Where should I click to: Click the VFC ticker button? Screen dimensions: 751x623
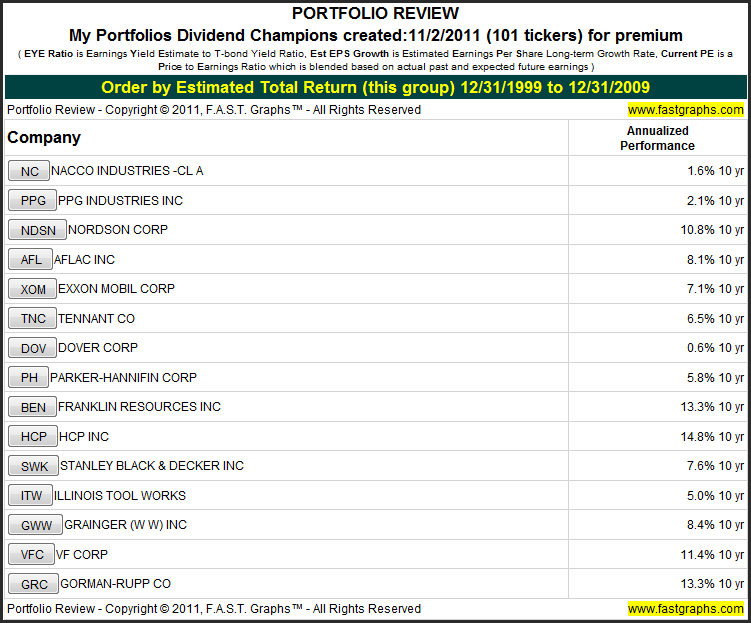click(31, 555)
